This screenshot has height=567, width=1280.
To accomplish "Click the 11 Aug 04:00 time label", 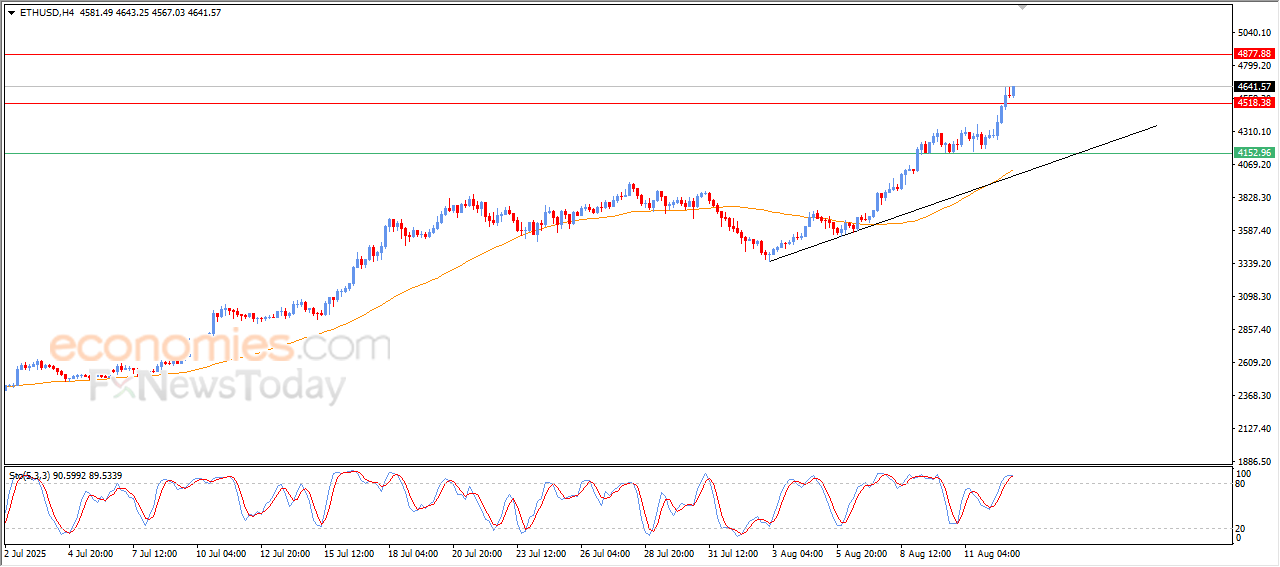I will [992, 552].
